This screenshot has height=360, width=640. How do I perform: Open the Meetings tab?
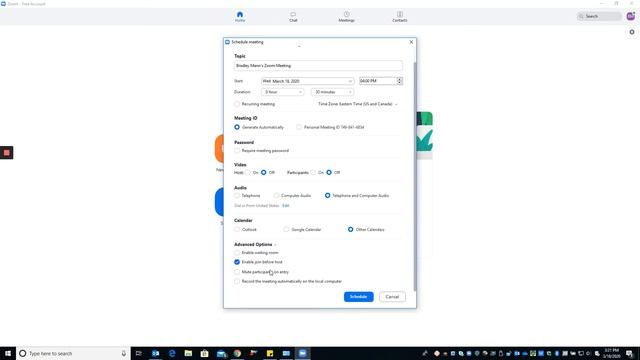click(346, 16)
